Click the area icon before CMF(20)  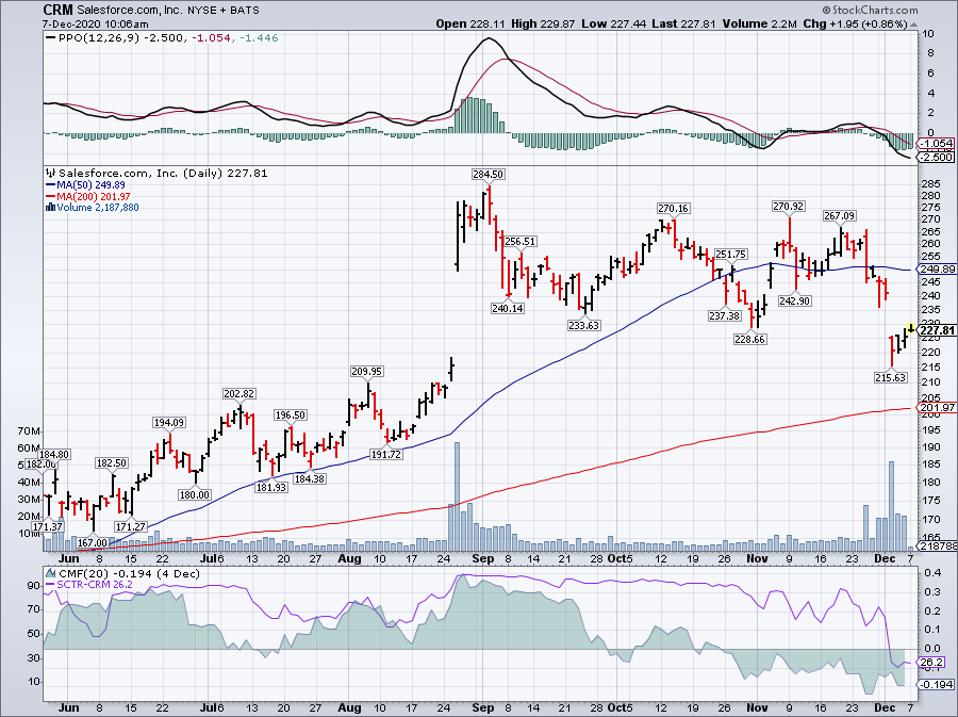[50, 574]
